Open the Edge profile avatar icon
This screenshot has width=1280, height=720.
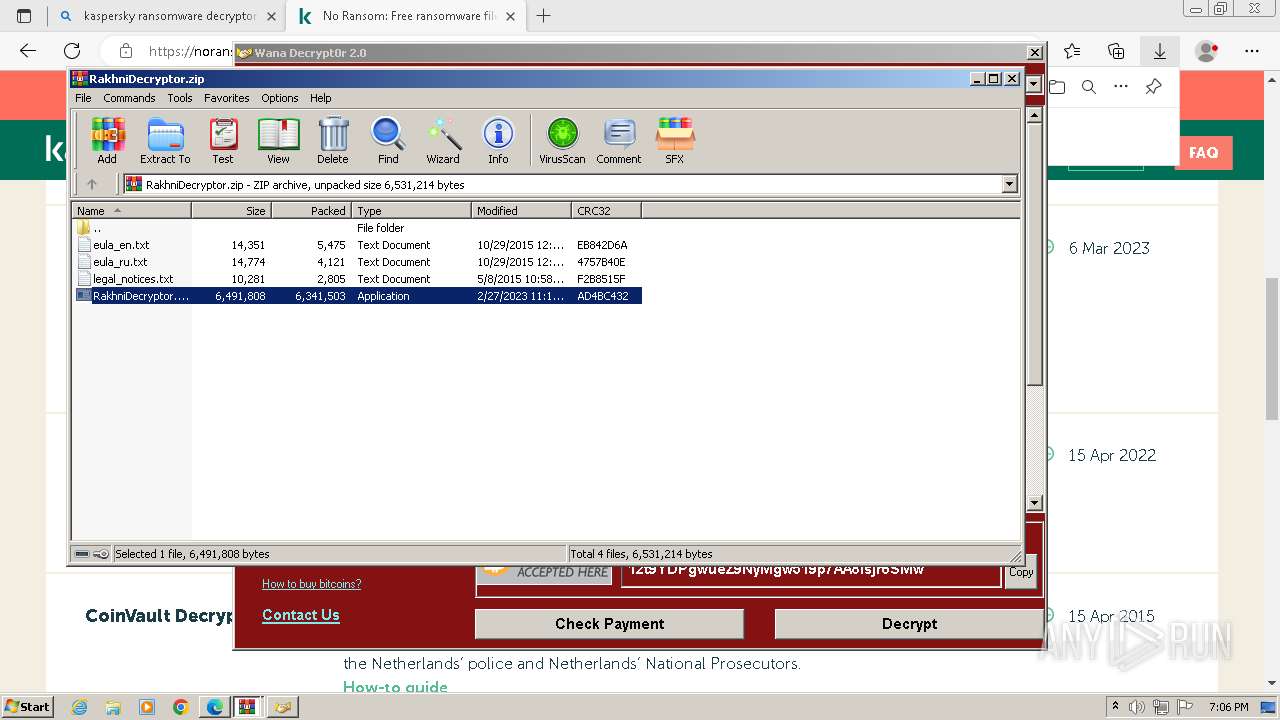pos(1207,51)
